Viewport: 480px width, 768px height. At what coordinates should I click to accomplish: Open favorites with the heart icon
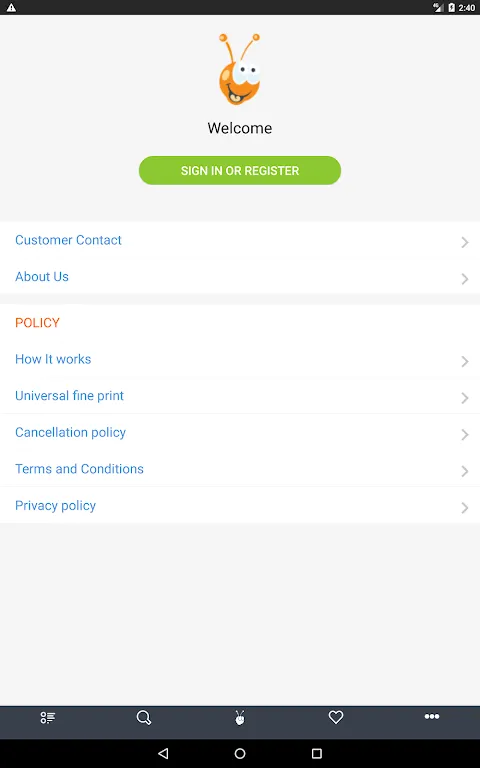click(336, 718)
